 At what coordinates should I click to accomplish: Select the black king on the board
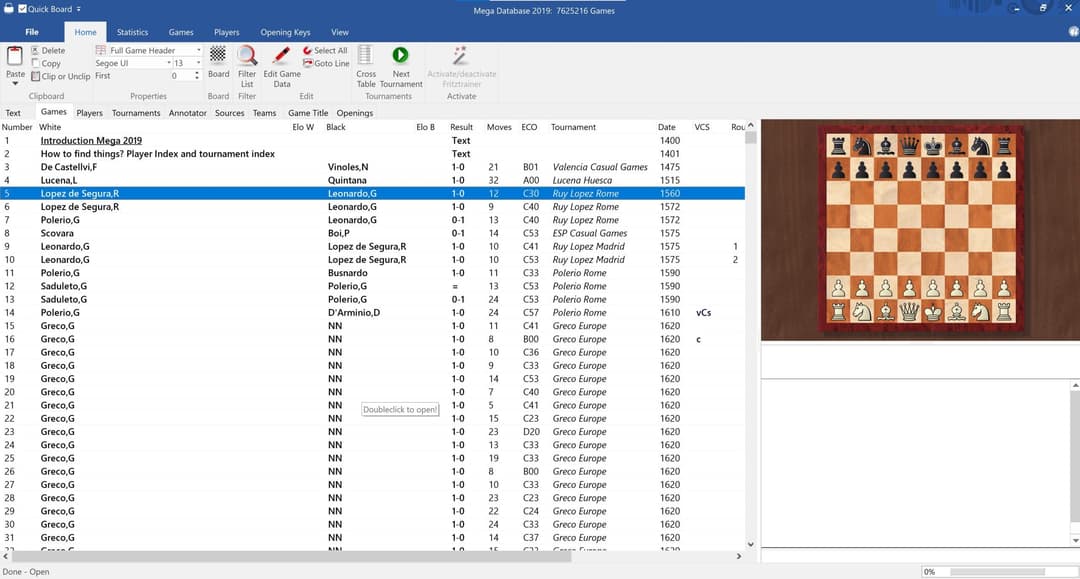(x=933, y=145)
